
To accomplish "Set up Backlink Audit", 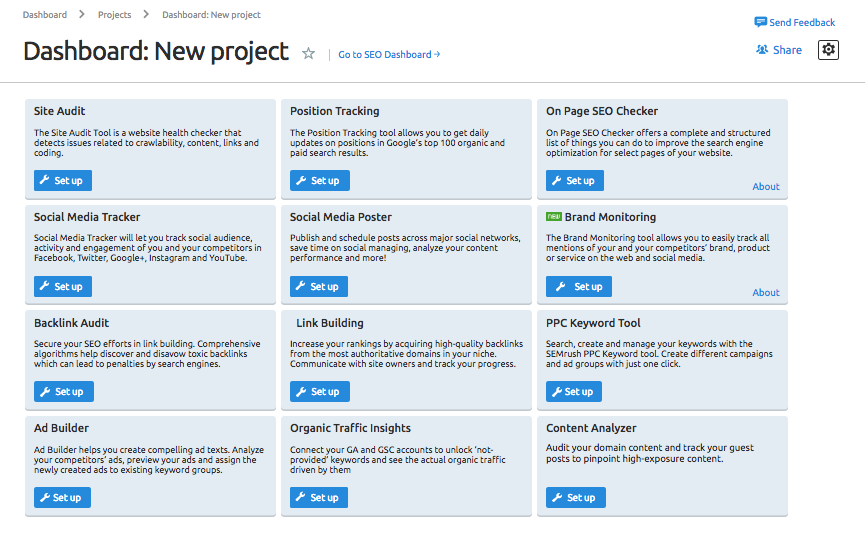I will coord(62,392).
